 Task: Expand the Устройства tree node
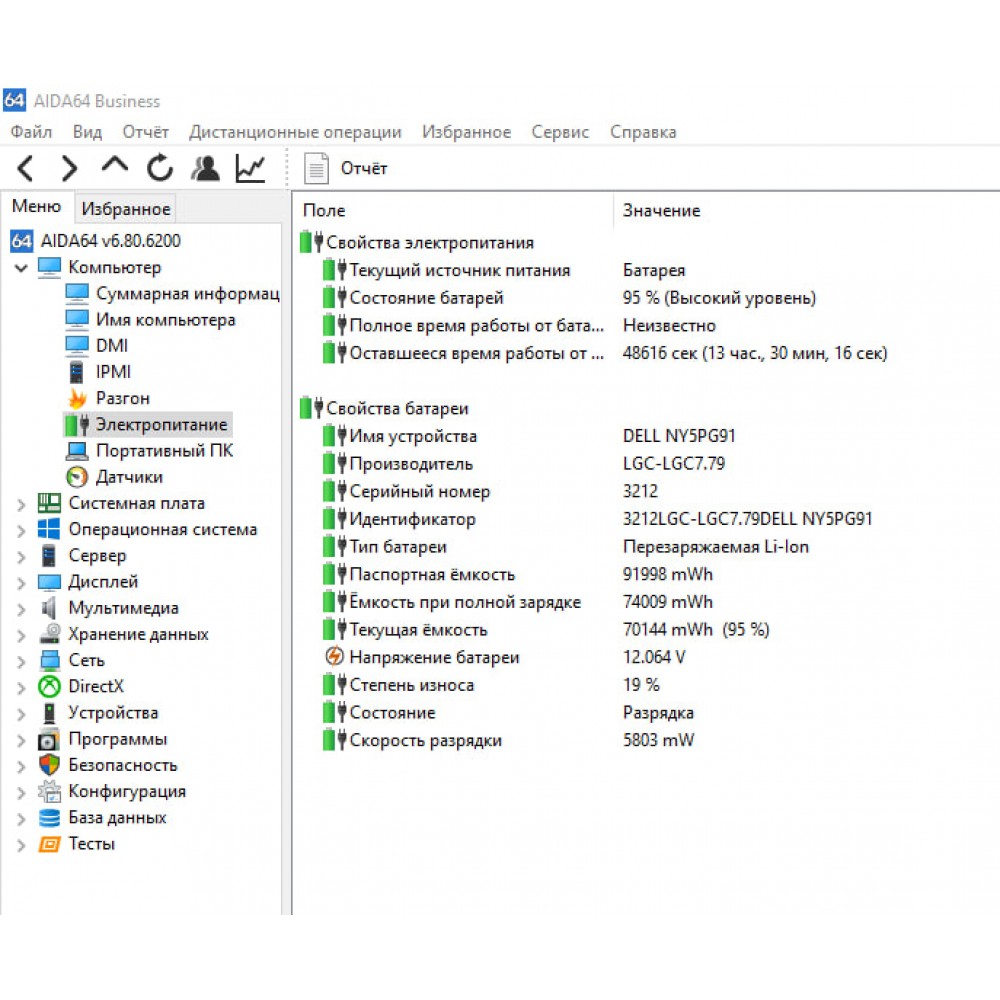point(21,714)
